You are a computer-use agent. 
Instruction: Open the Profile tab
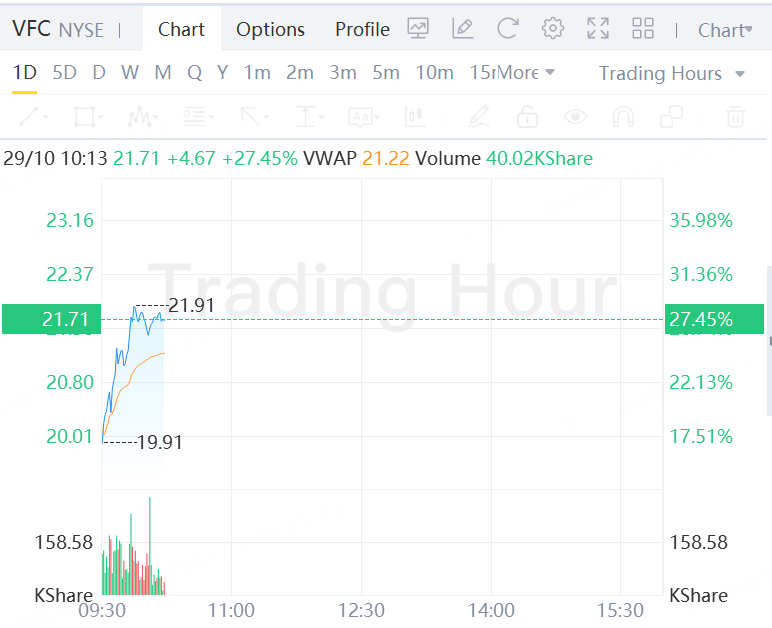point(362,30)
